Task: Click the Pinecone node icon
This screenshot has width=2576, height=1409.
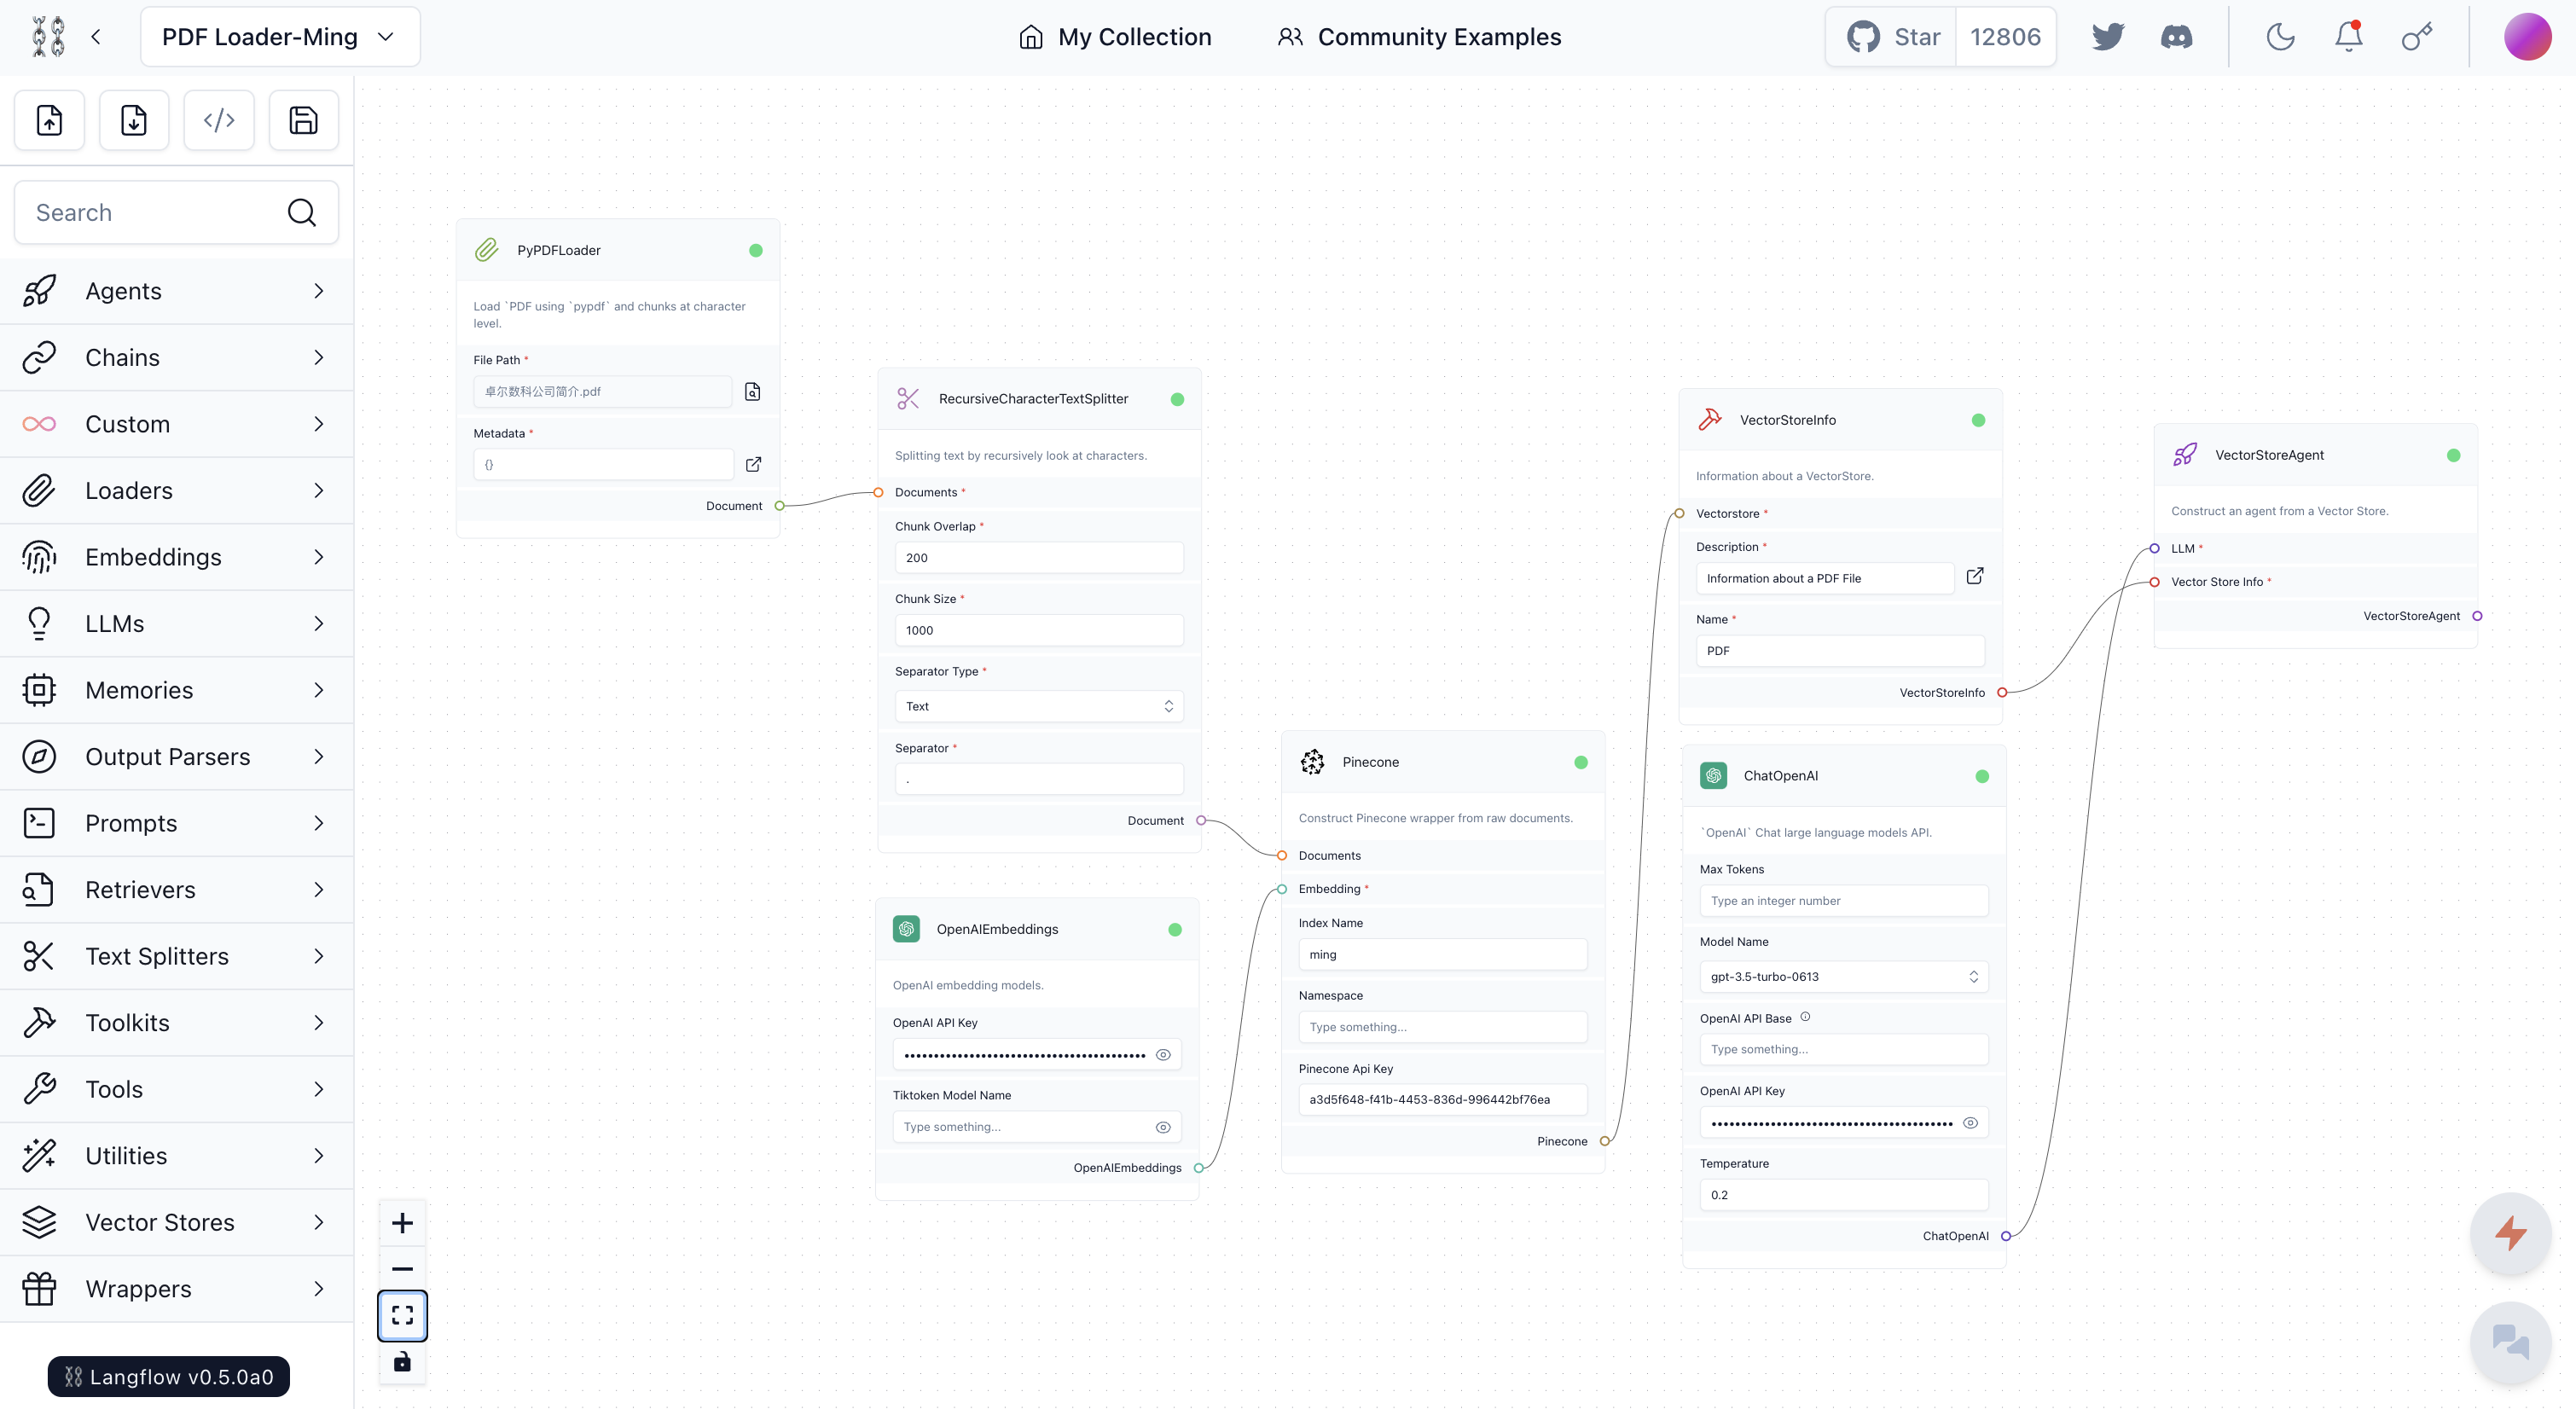Action: click(1312, 762)
